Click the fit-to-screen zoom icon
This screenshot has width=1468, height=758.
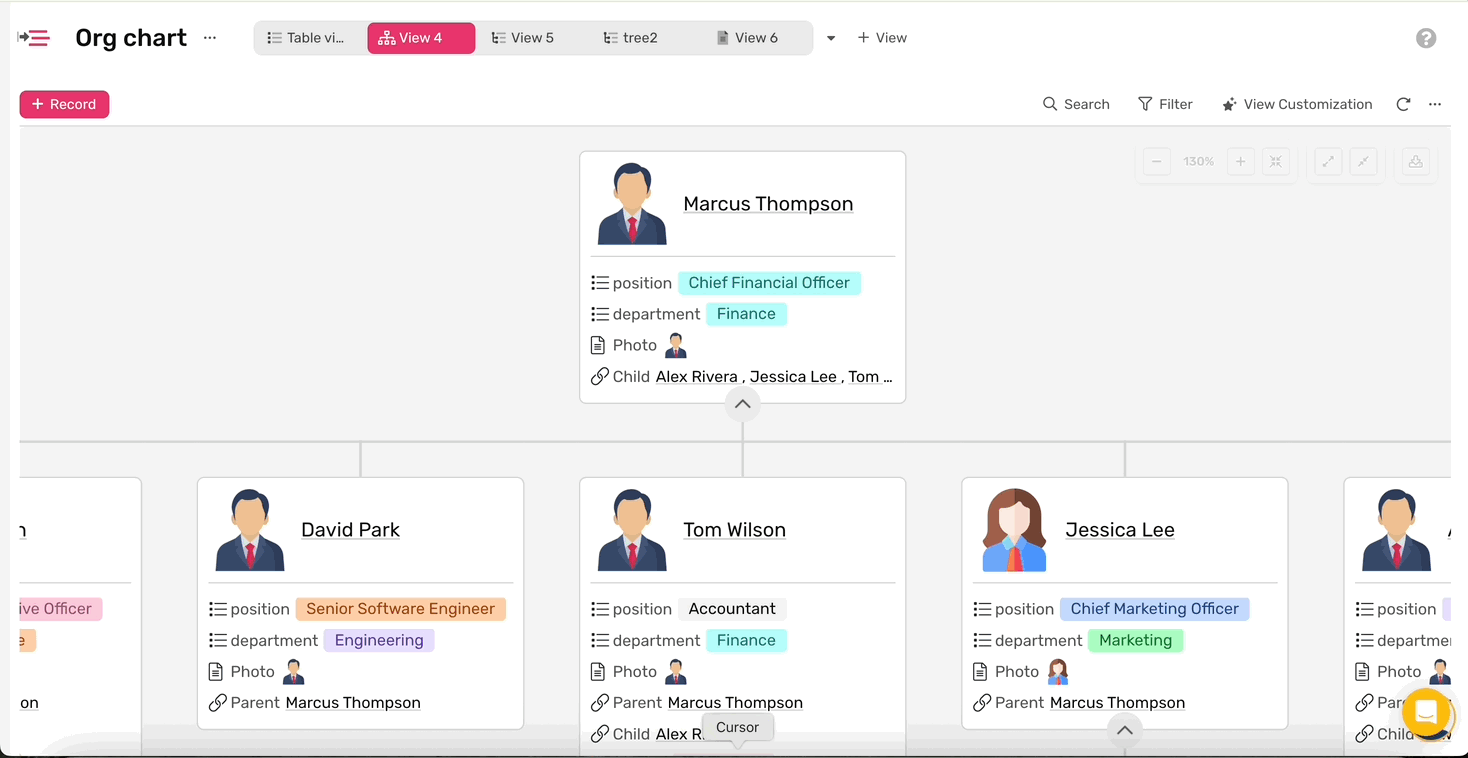[x=1276, y=162]
